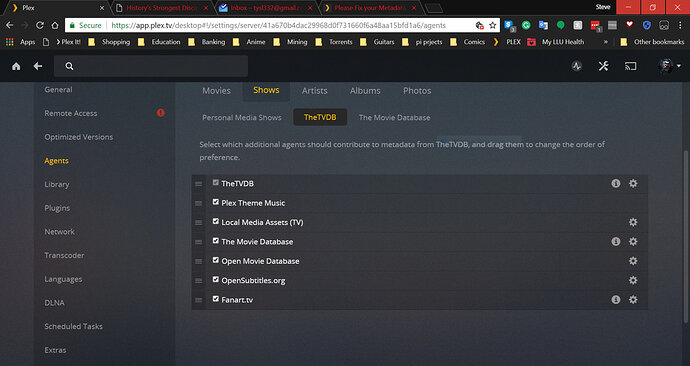Show Fanart.tv info icon
The width and height of the screenshot is (690, 366).
(x=616, y=300)
